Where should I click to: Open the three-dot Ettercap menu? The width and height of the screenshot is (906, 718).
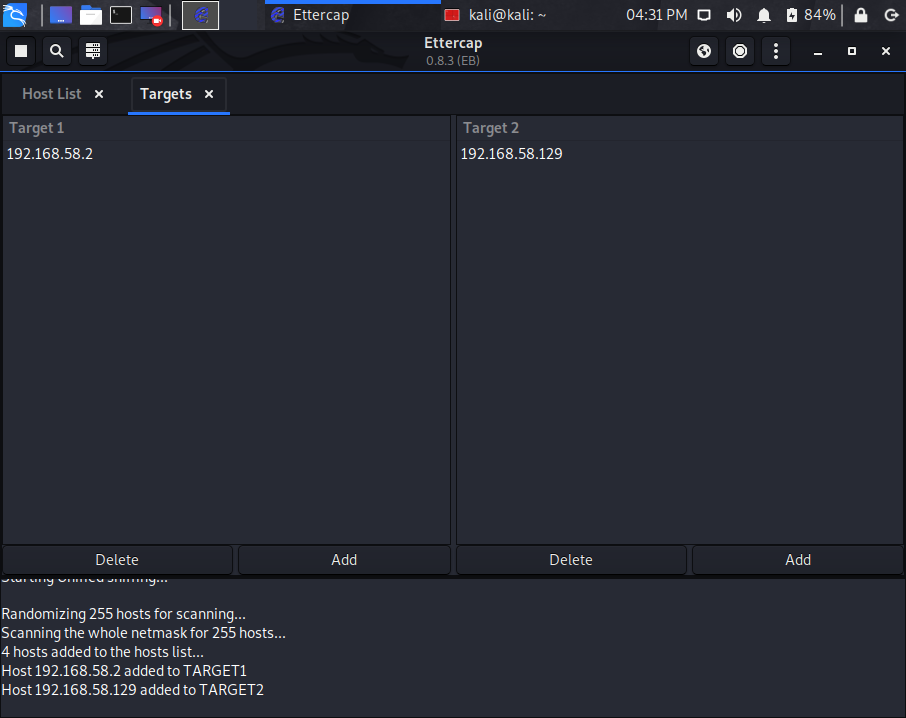pyautogui.click(x=775, y=51)
